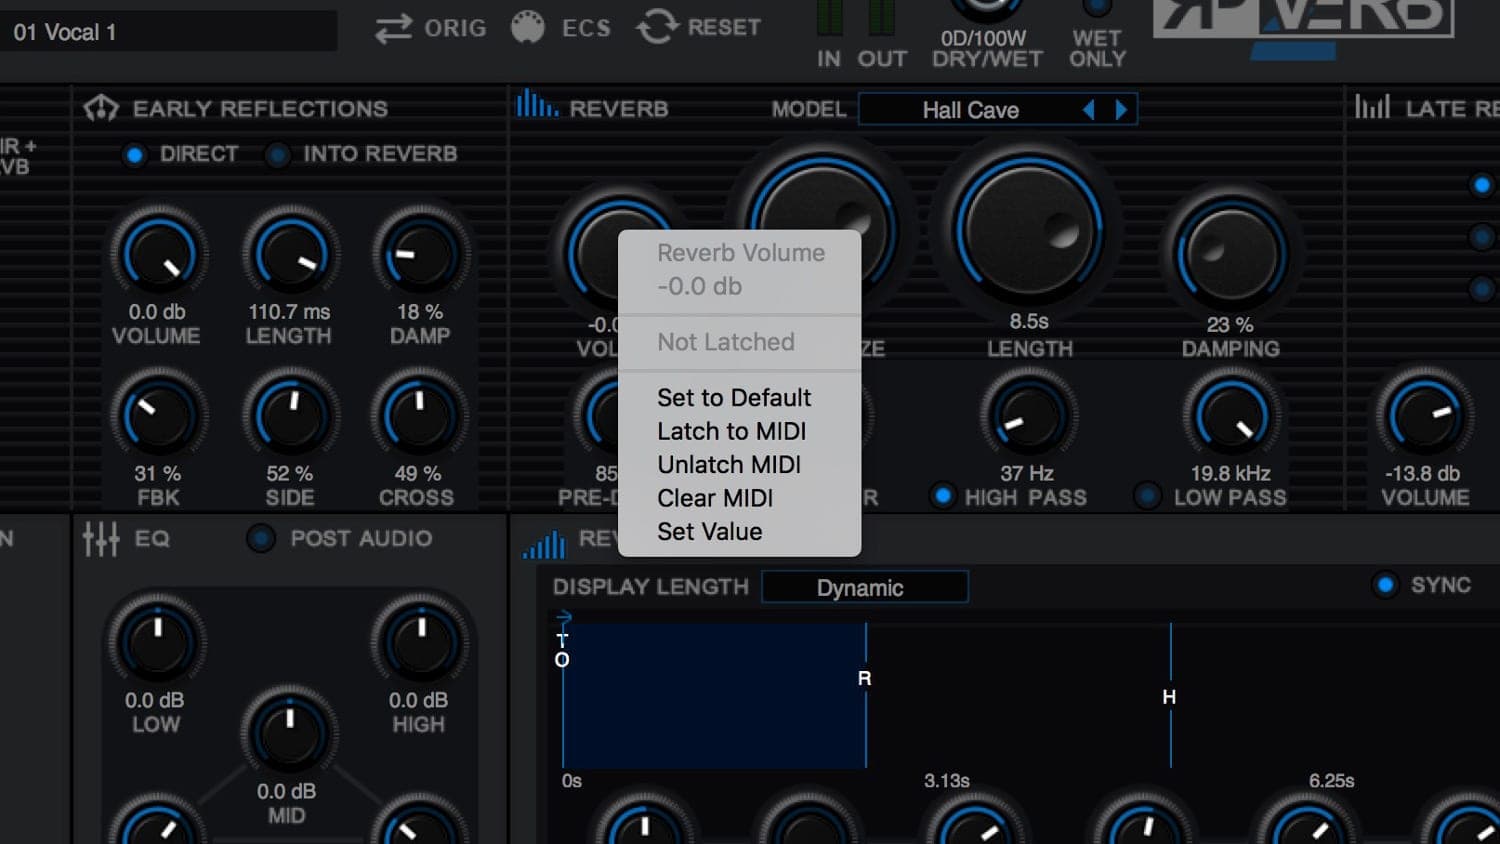
Task: Toggle the LOW PASS filter switch
Action: pyautogui.click(x=1148, y=495)
